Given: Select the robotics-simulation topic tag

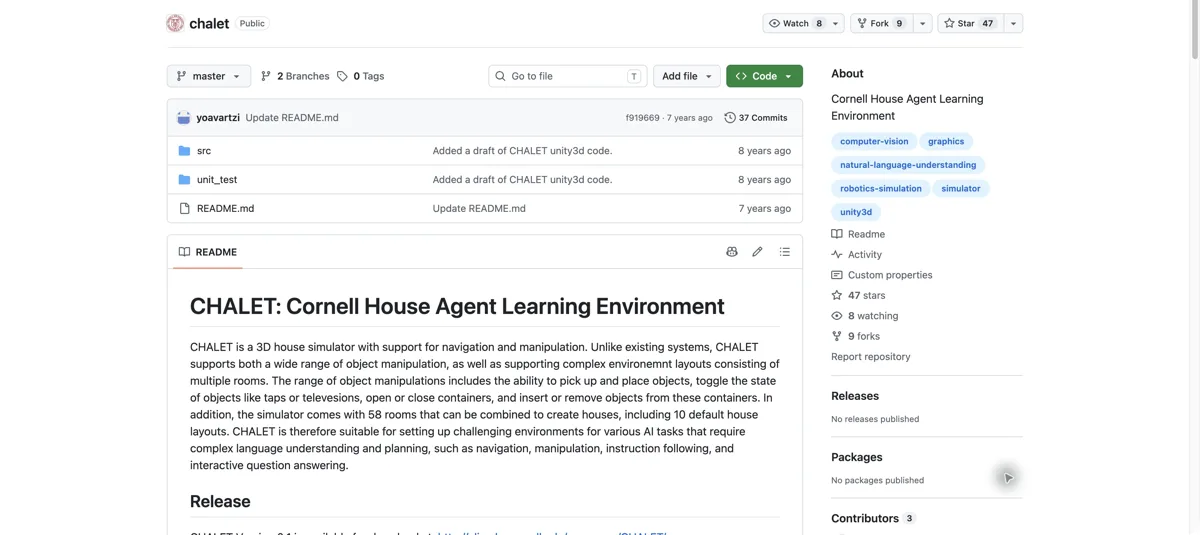Looking at the screenshot, I should [x=881, y=188].
